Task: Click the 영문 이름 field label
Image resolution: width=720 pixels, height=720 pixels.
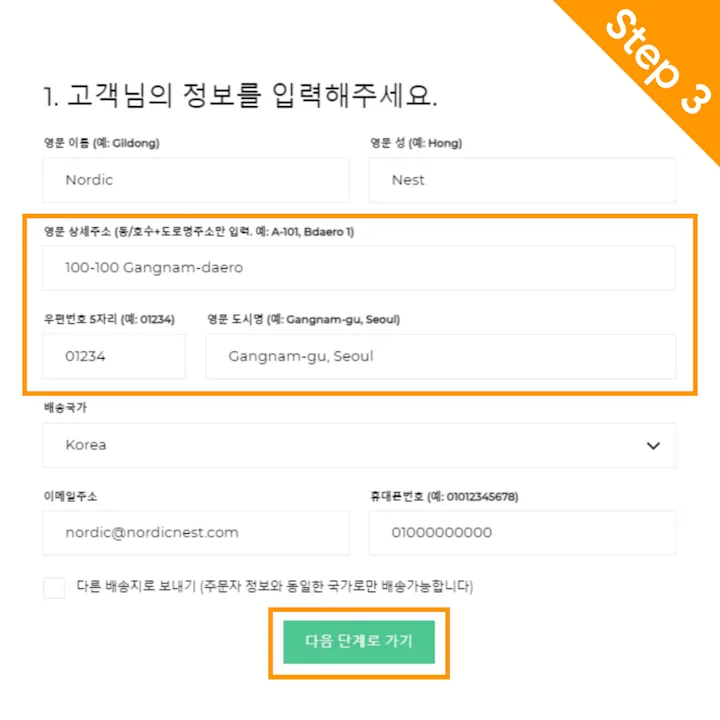Action: click(x=101, y=143)
